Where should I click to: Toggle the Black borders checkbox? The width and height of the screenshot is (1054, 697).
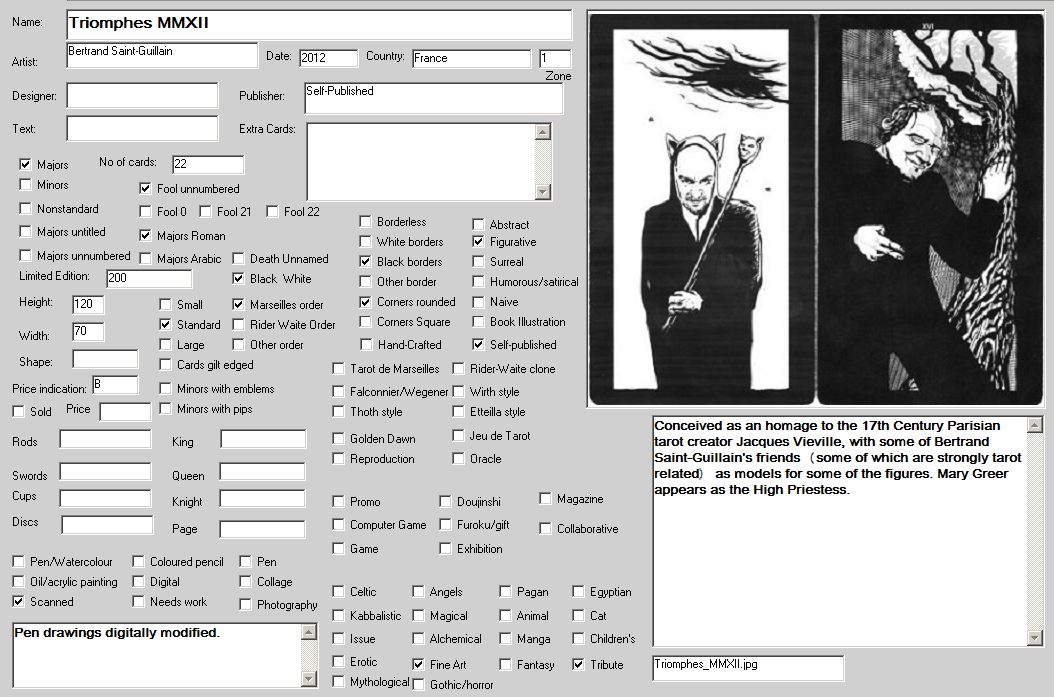(366, 262)
